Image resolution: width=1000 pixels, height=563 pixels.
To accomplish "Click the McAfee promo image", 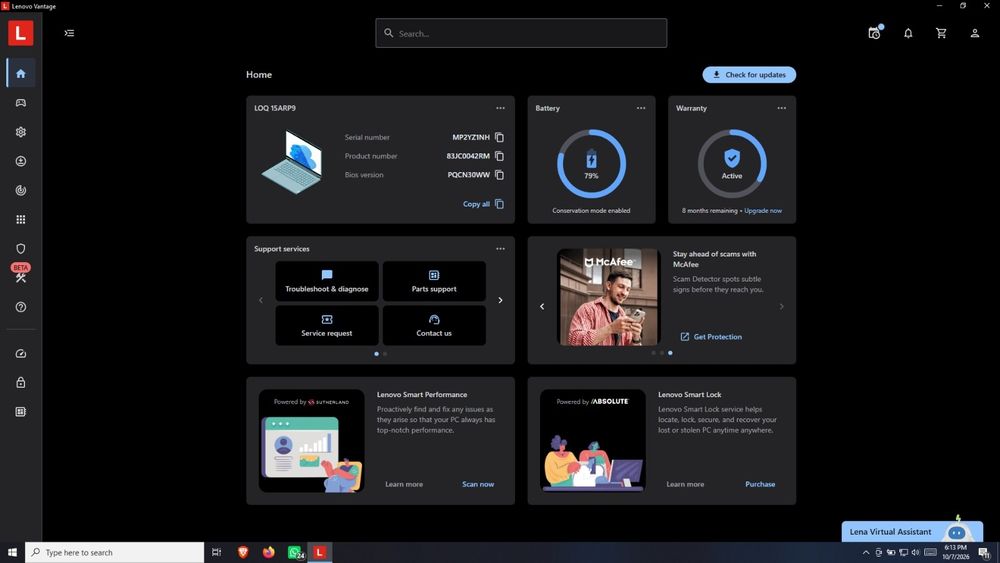I will 609,297.
